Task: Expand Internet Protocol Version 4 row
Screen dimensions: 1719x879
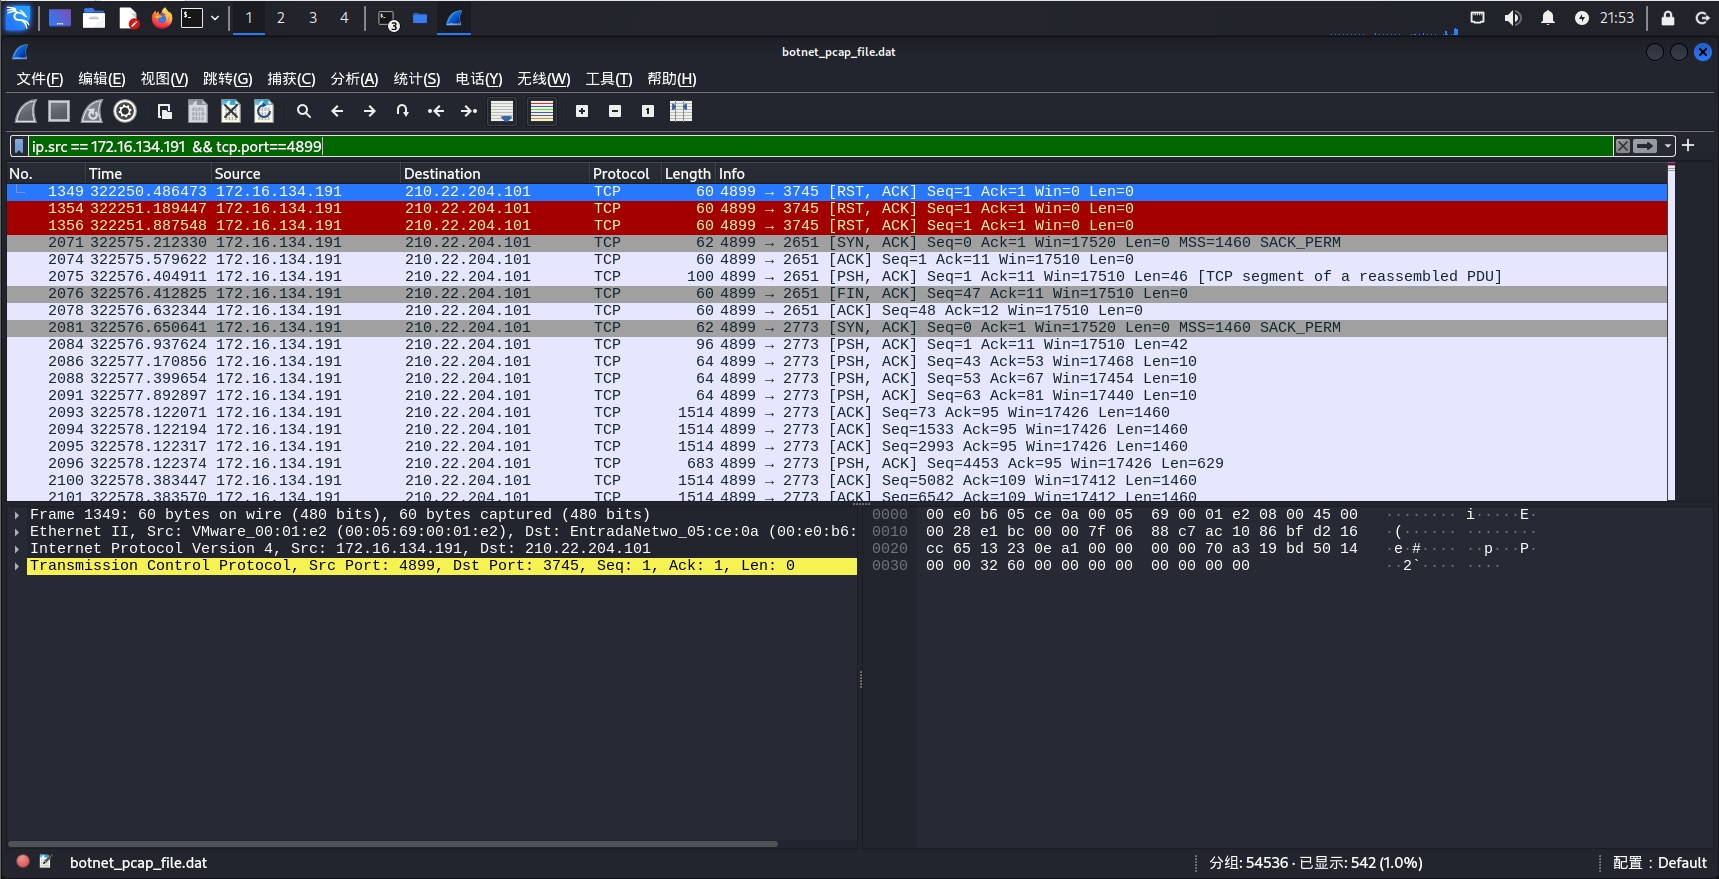Action: pos(17,549)
